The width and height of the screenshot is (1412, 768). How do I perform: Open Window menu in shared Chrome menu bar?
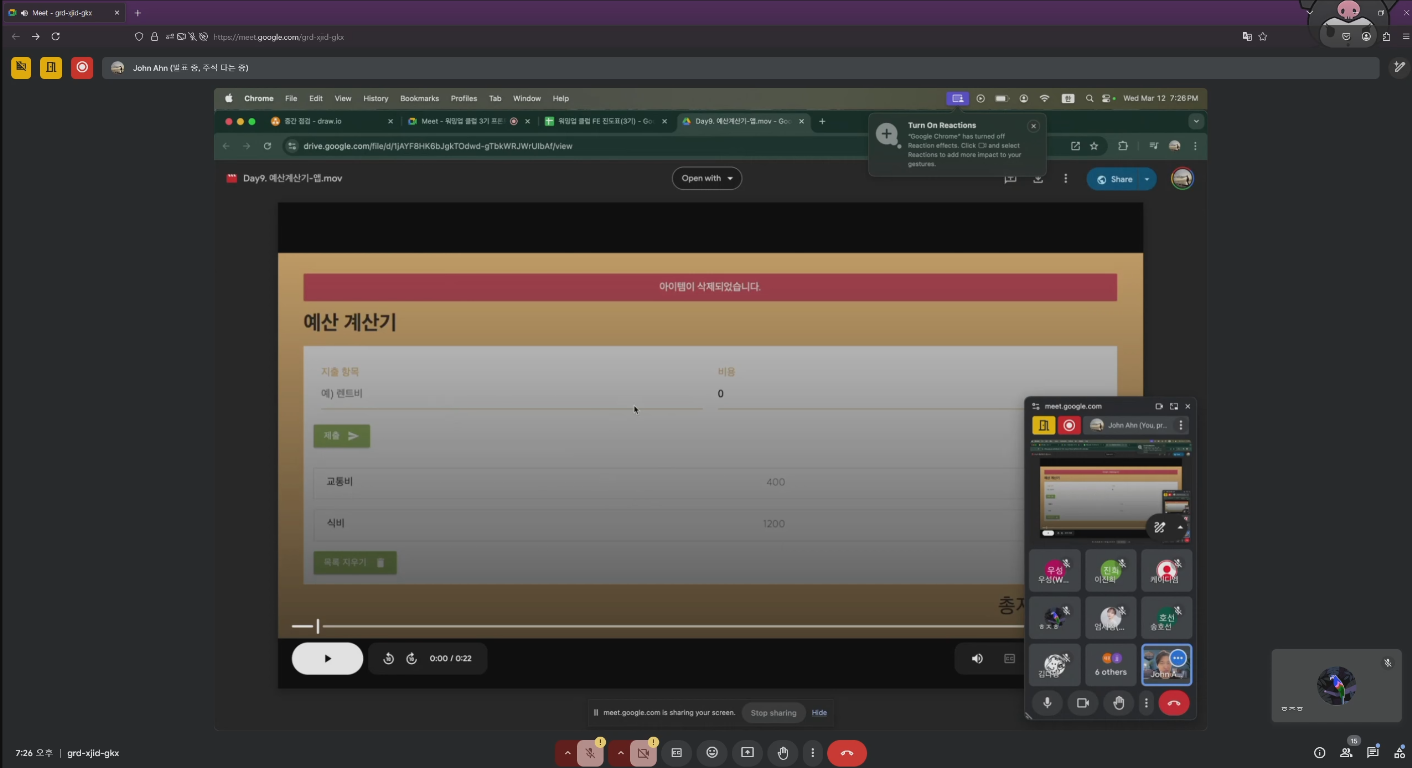[527, 98]
